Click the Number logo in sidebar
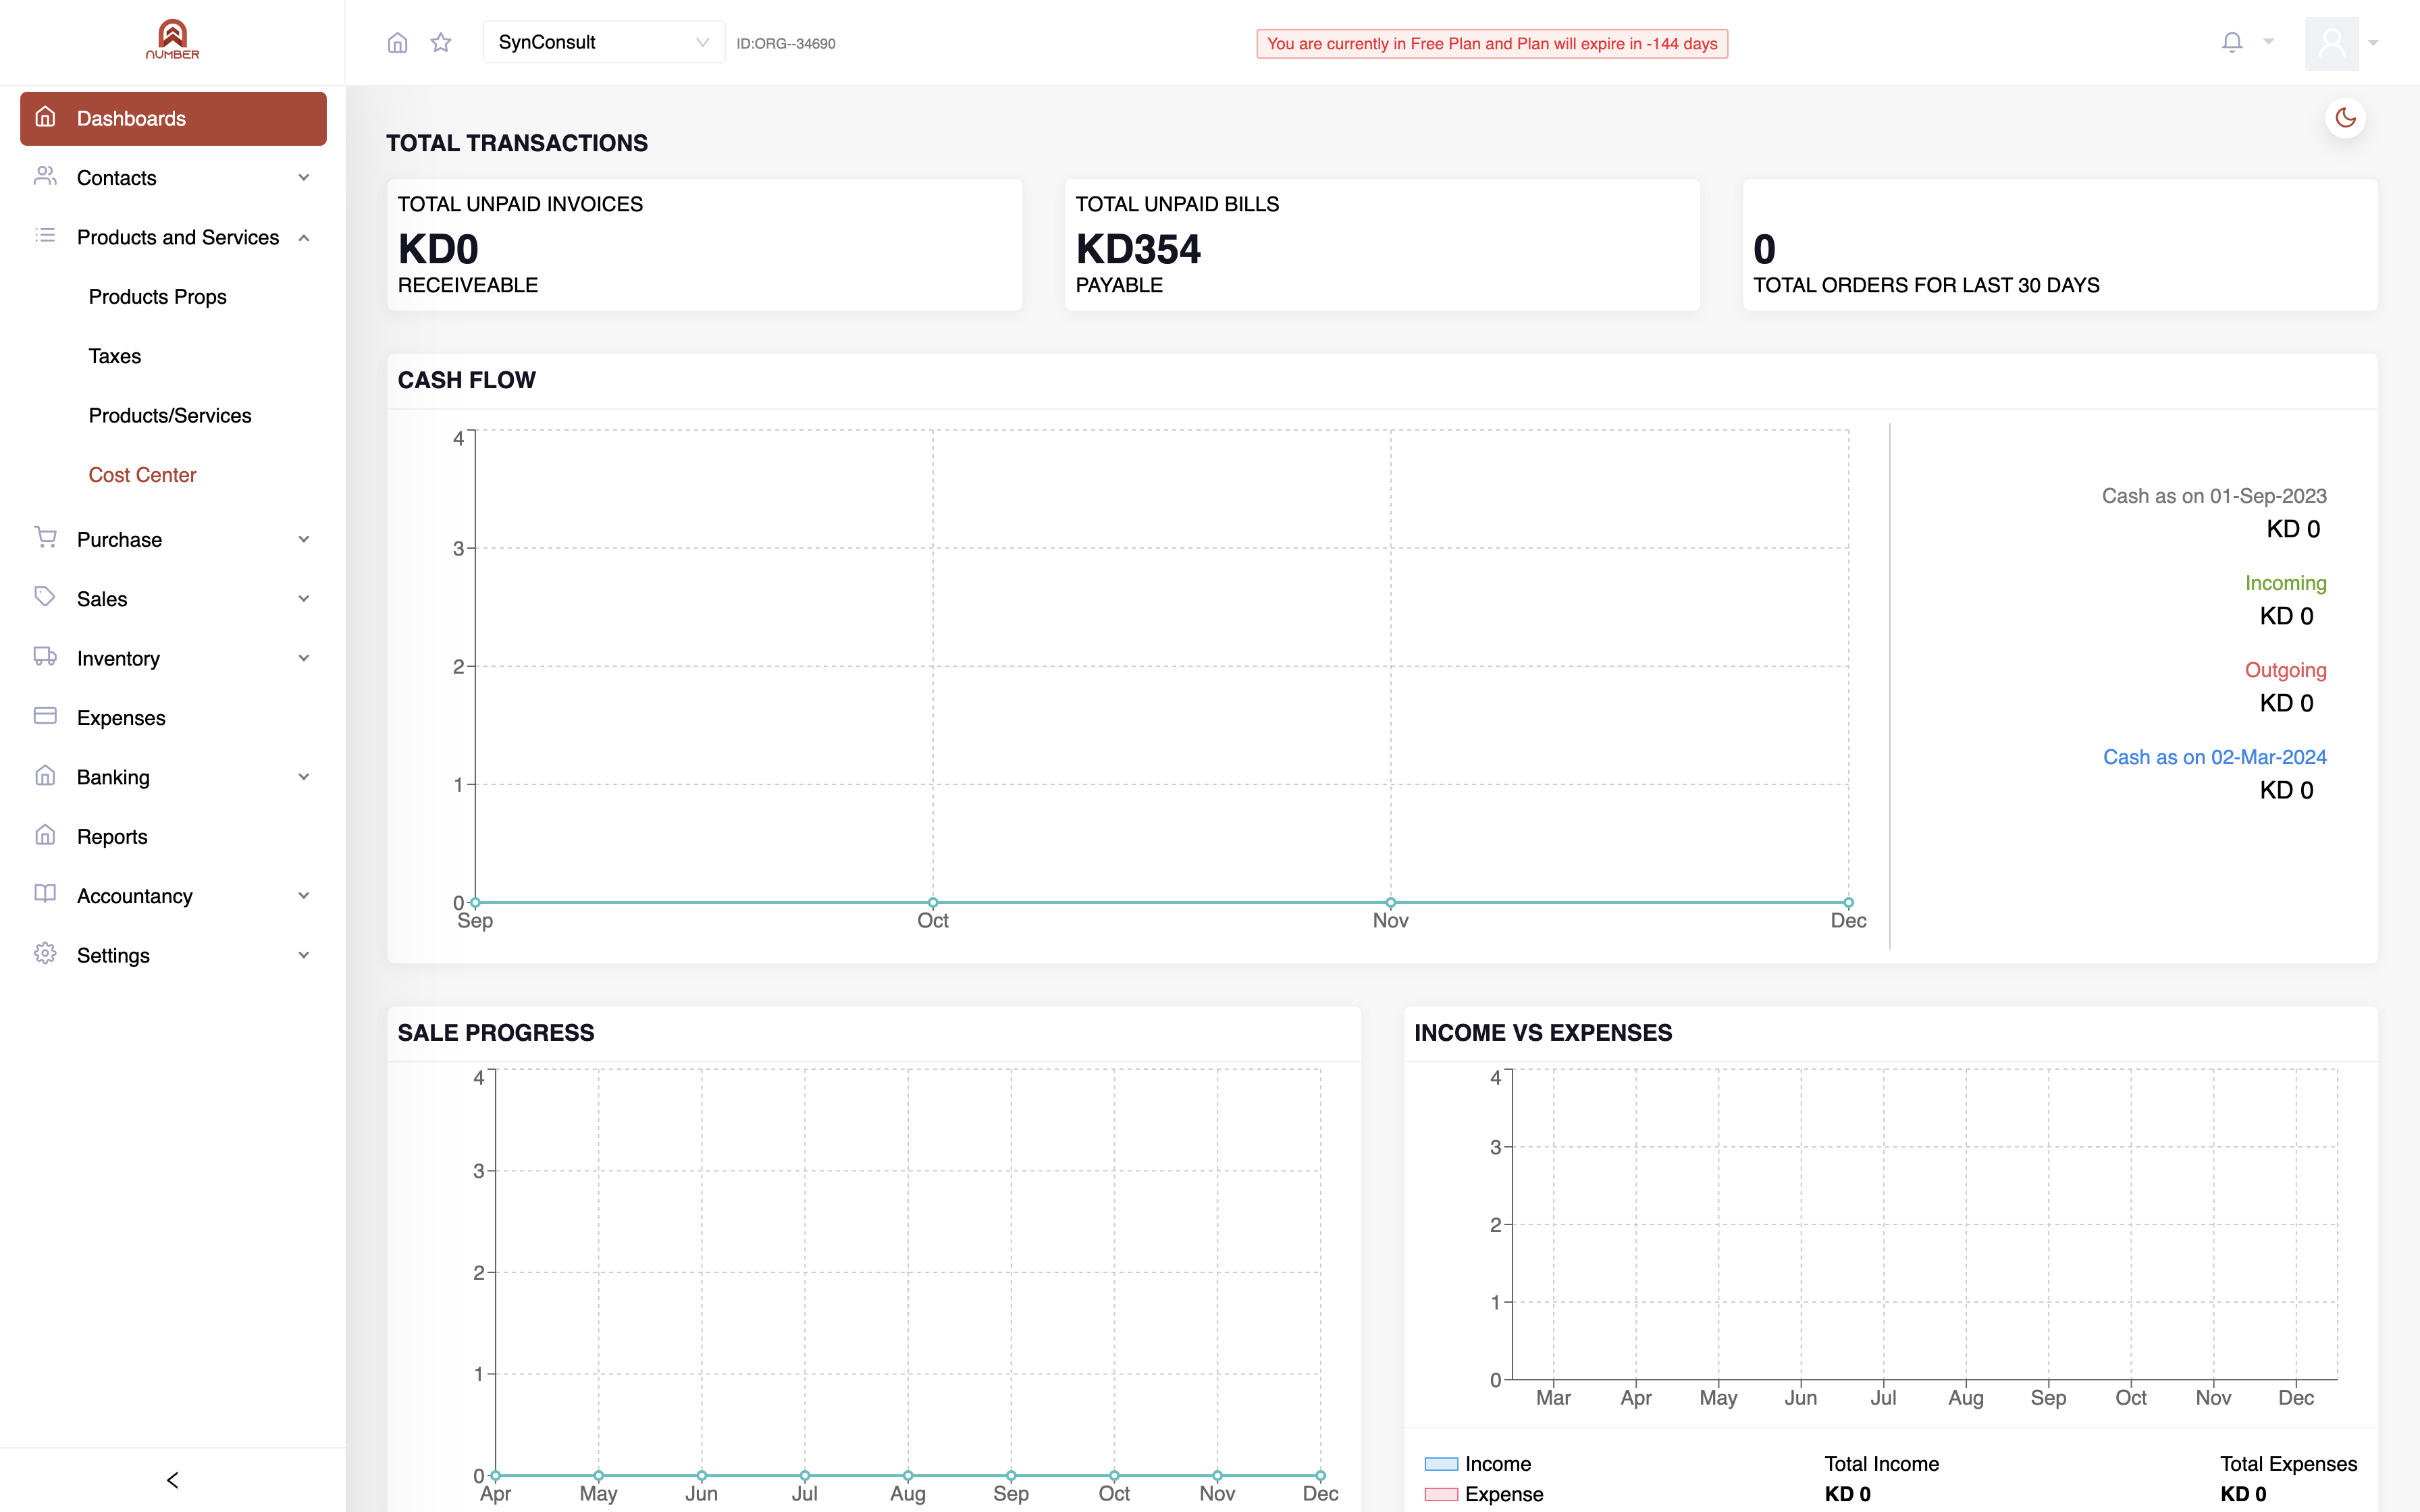 172,40
